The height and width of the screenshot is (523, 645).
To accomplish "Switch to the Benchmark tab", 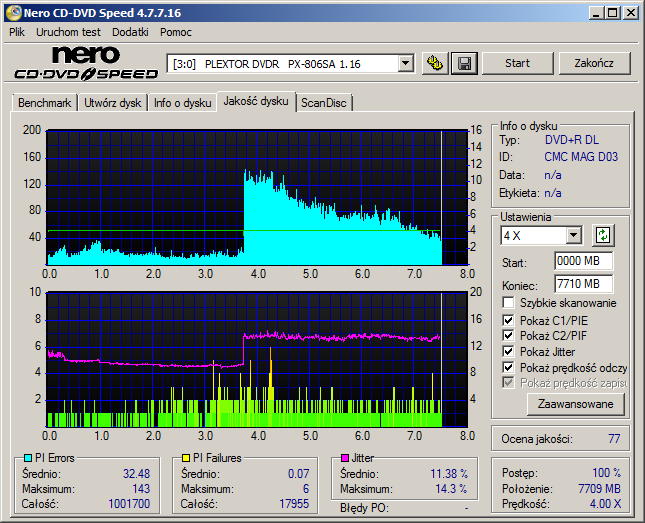I will (x=44, y=103).
